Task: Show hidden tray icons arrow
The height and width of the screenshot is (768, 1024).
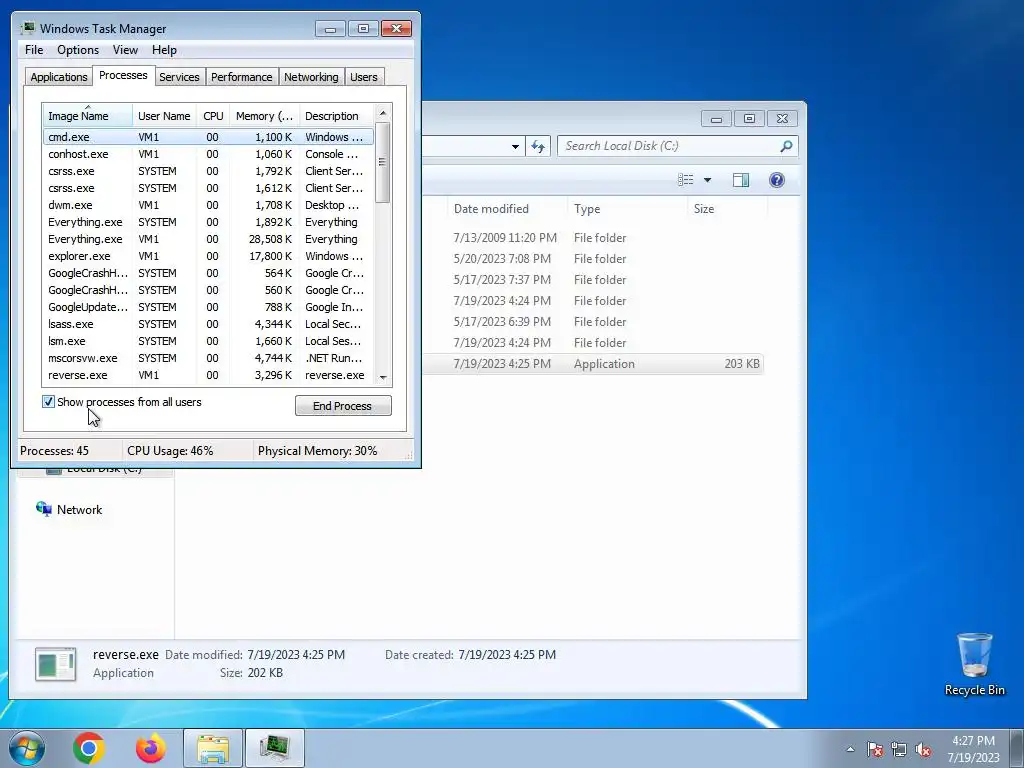Action: click(x=850, y=749)
